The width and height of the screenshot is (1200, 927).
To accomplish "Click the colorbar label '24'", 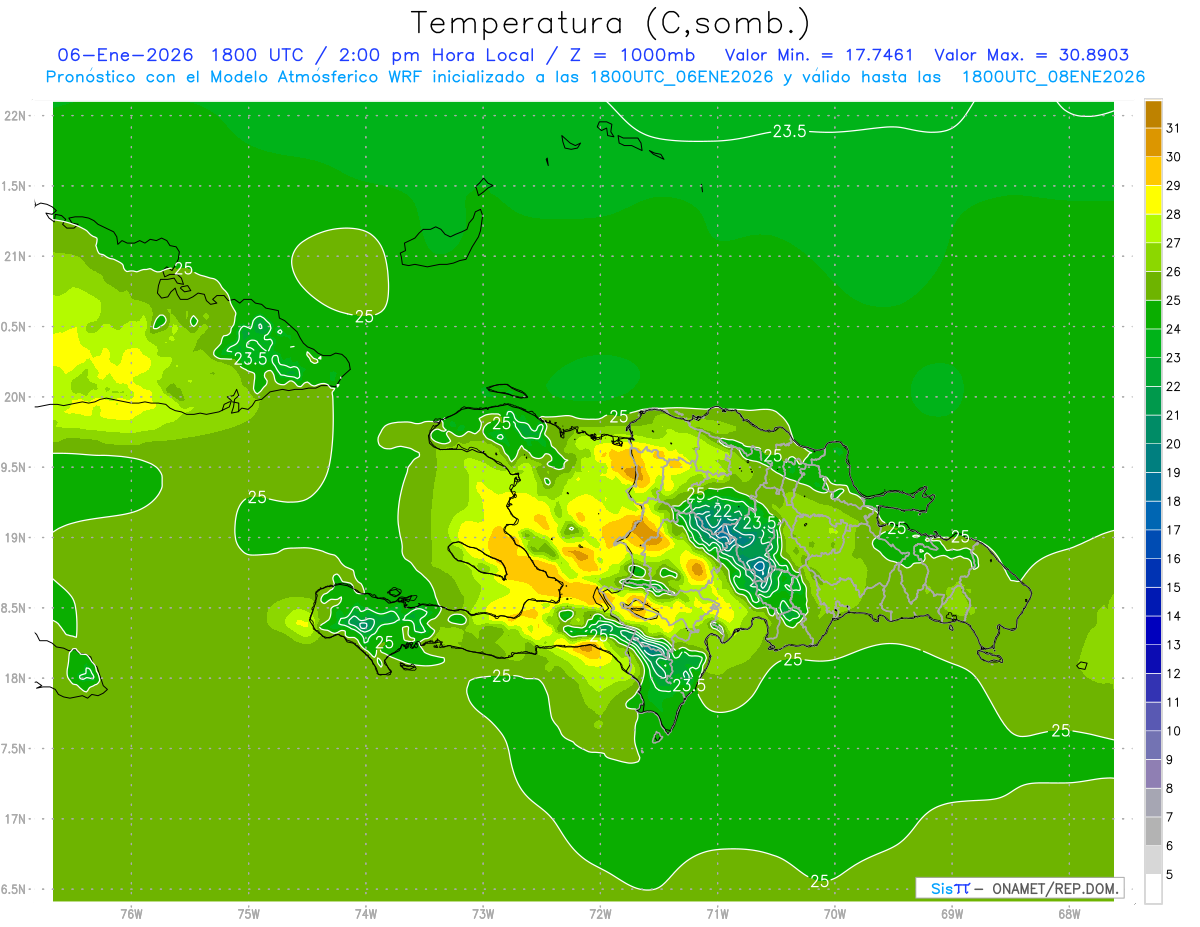I will tap(1174, 329).
